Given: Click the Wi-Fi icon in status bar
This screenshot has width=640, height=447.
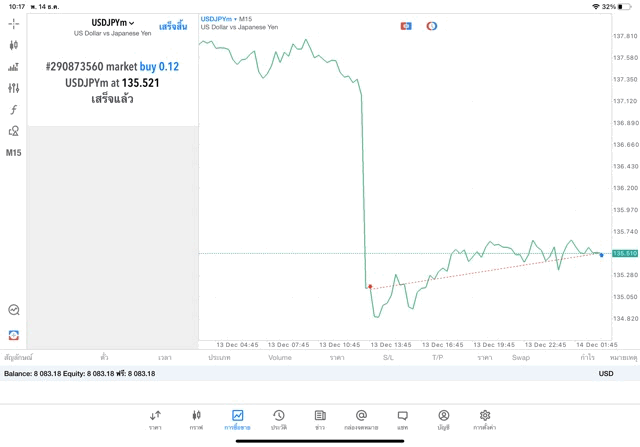Looking at the screenshot, I should pos(596,7).
